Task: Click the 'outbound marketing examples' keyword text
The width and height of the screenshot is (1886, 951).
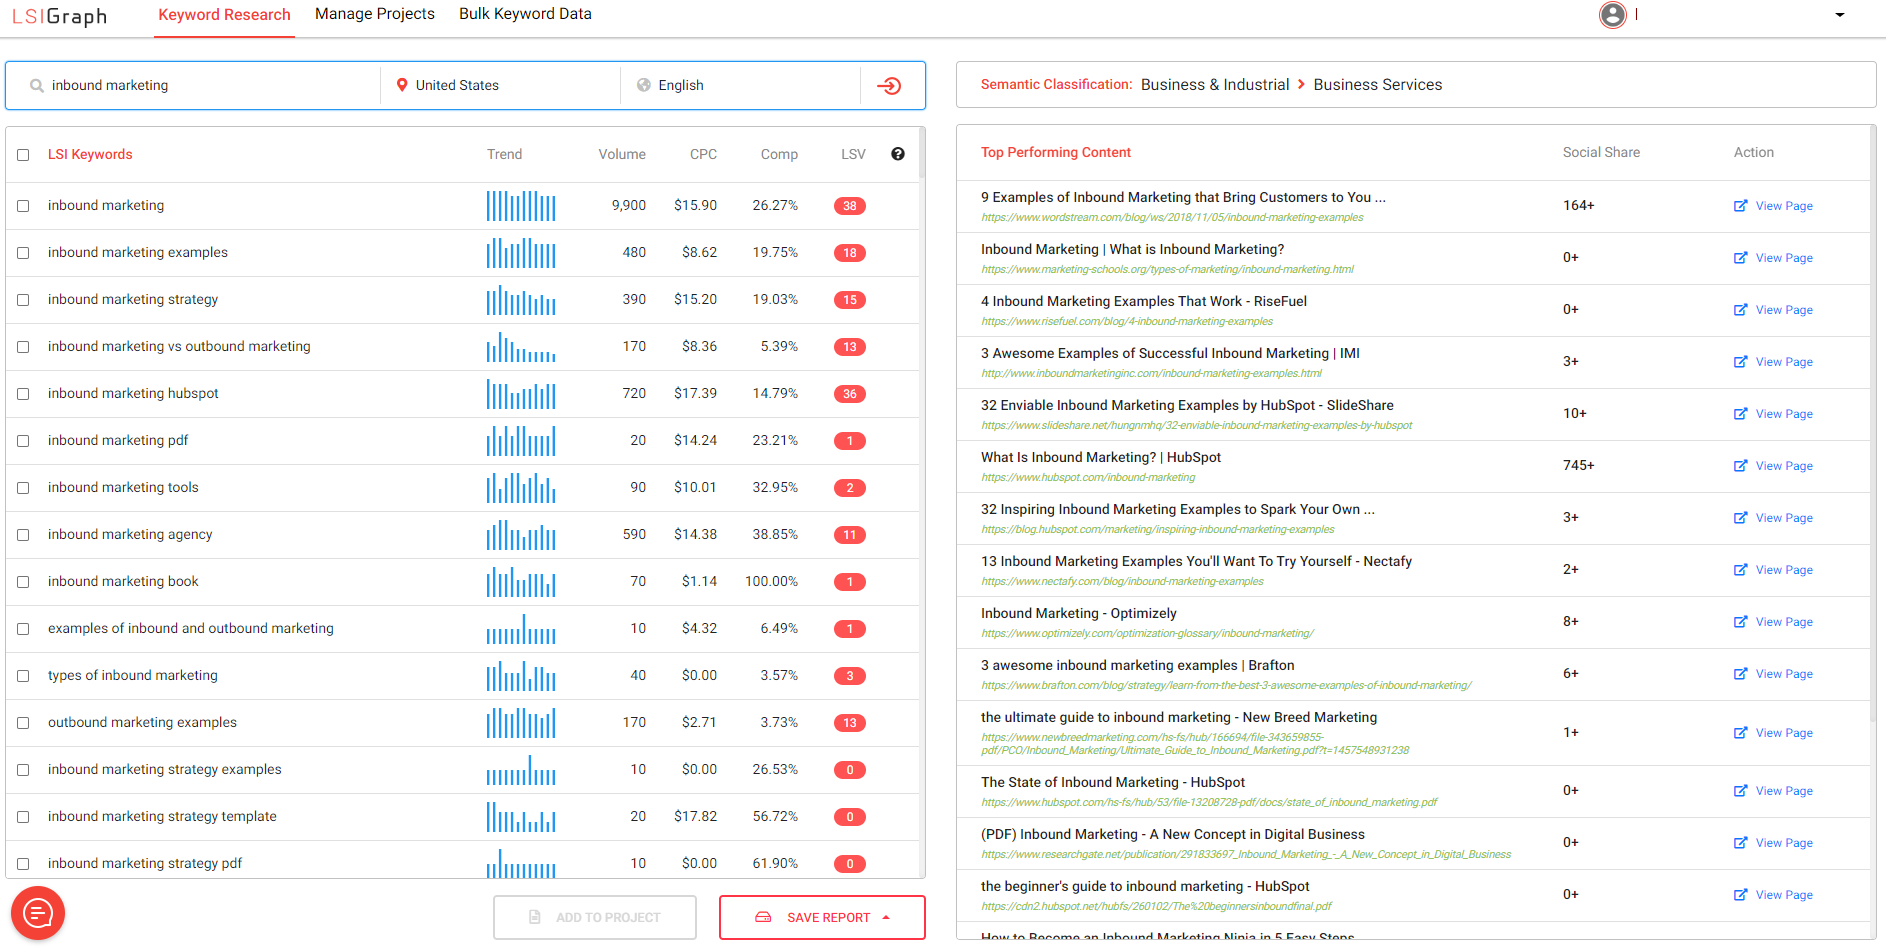Action: click(x=142, y=722)
